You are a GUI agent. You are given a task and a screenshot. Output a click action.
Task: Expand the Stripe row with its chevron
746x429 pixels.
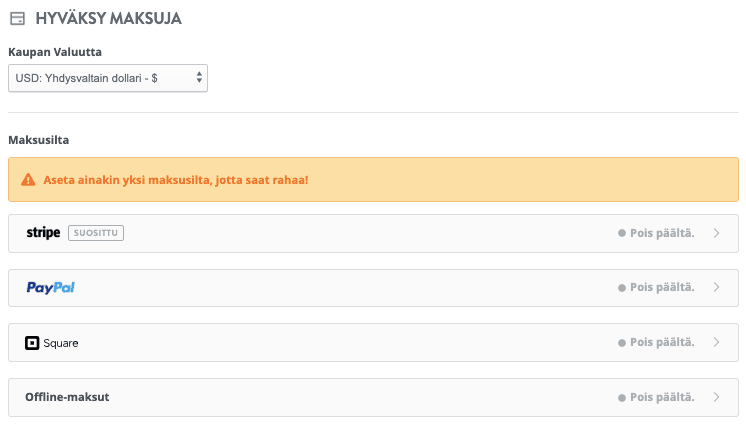pyautogui.click(x=716, y=233)
